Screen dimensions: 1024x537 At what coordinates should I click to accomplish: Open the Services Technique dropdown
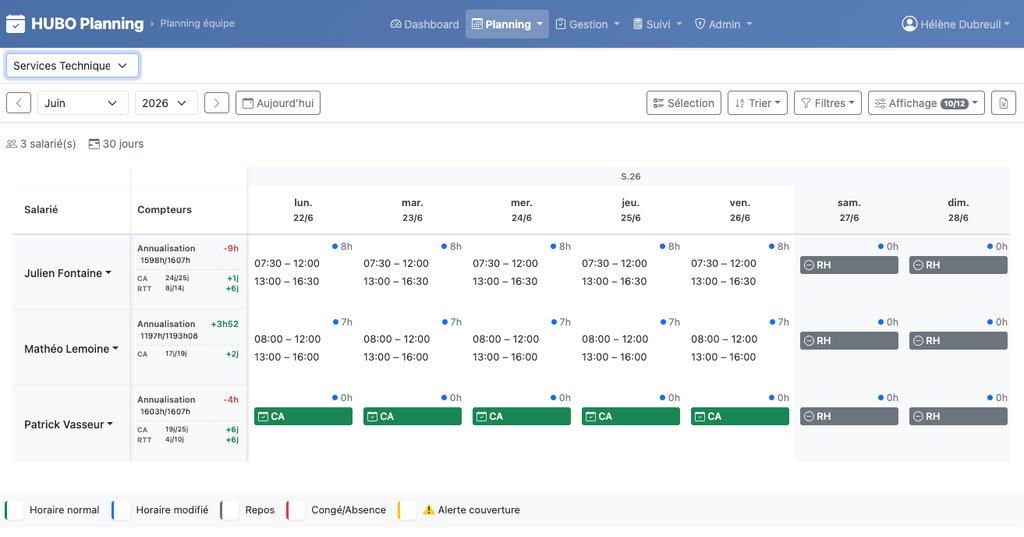(72, 65)
